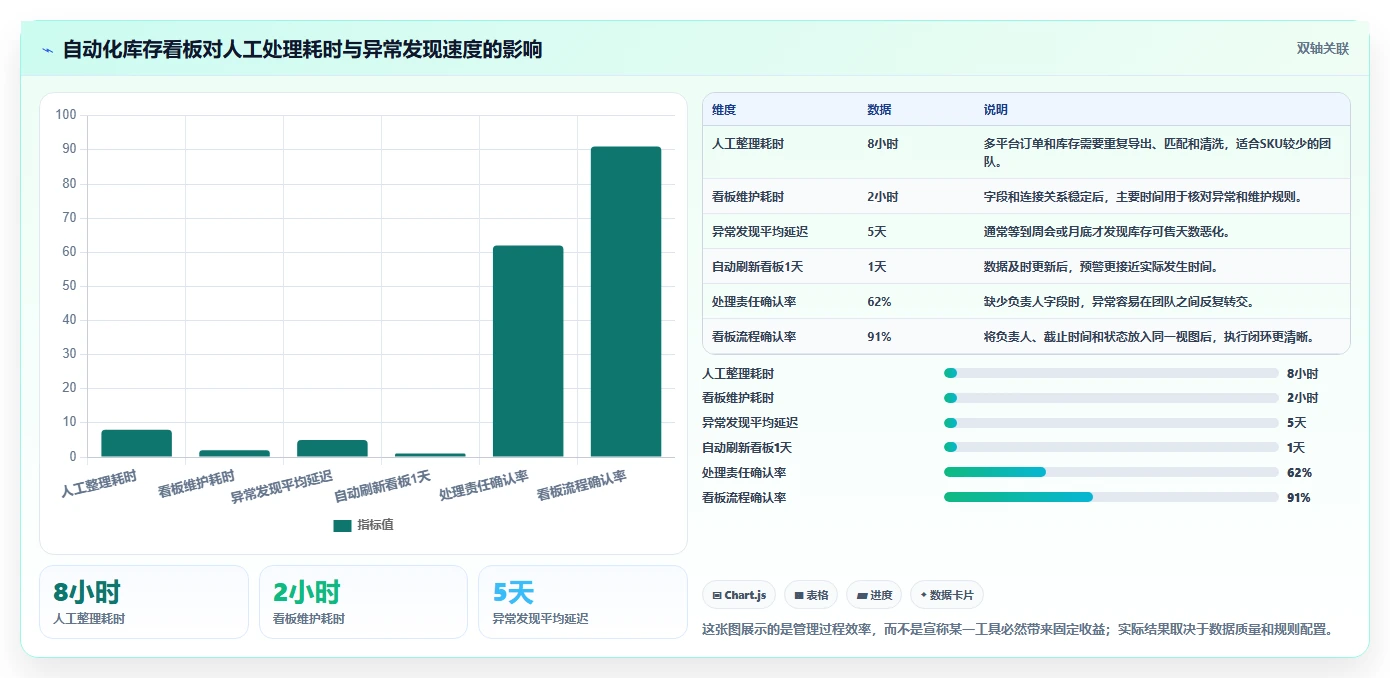The height and width of the screenshot is (678, 1390).
Task: Click the 自动刷新看板1天 progress row label
Action: point(747,448)
